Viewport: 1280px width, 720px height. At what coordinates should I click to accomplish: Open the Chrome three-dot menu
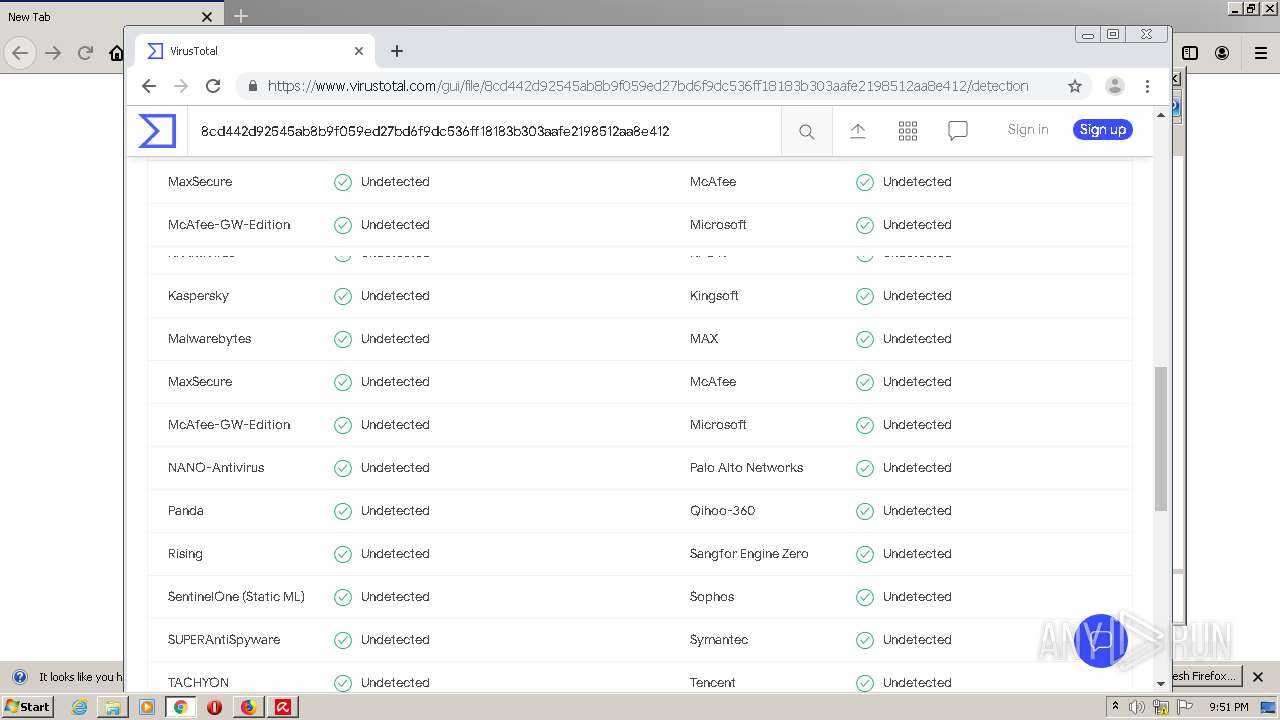coord(1147,86)
